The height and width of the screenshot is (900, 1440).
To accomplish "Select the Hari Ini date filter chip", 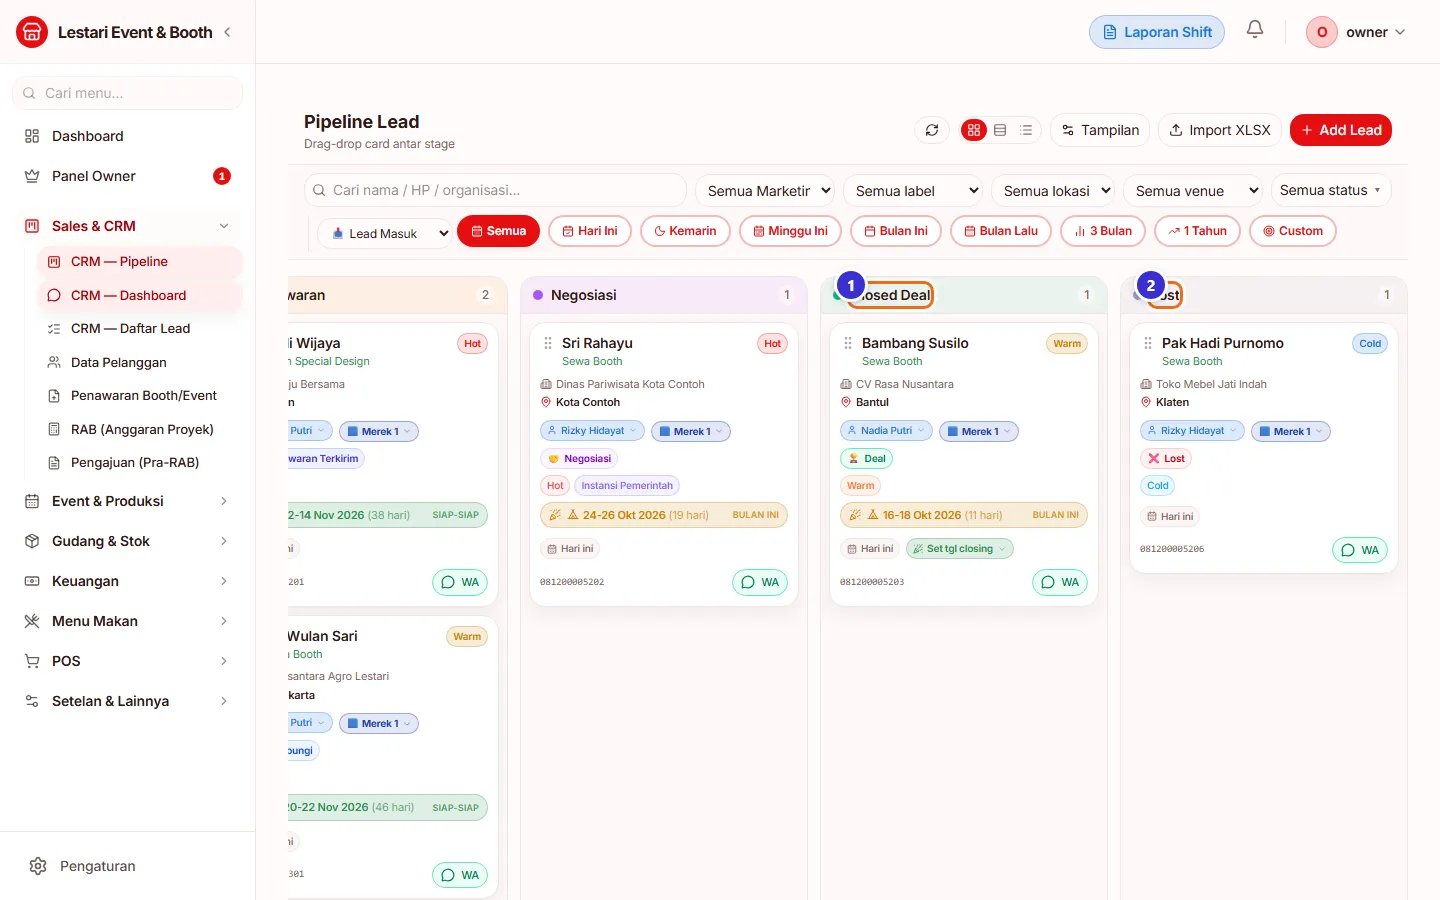I will coord(590,231).
